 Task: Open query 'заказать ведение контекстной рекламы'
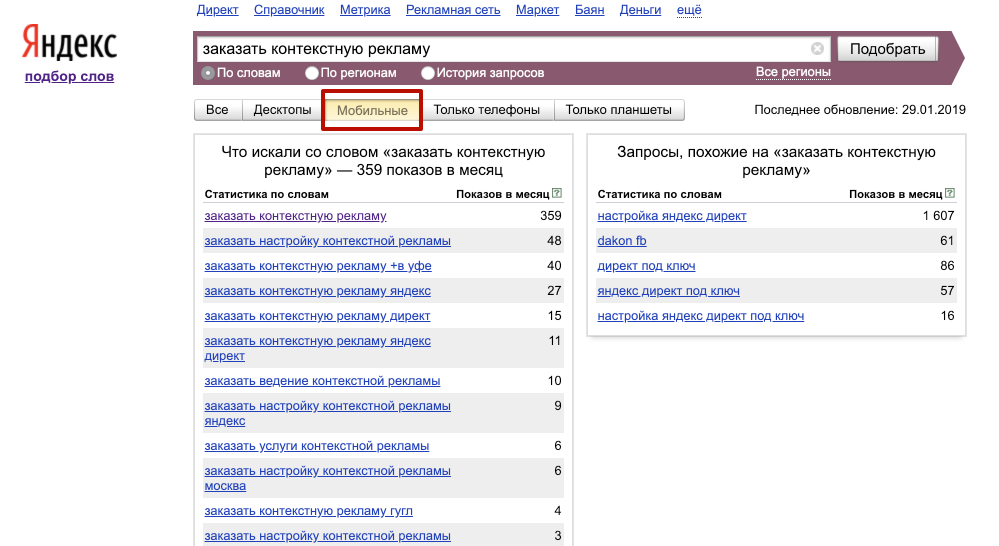tap(322, 381)
